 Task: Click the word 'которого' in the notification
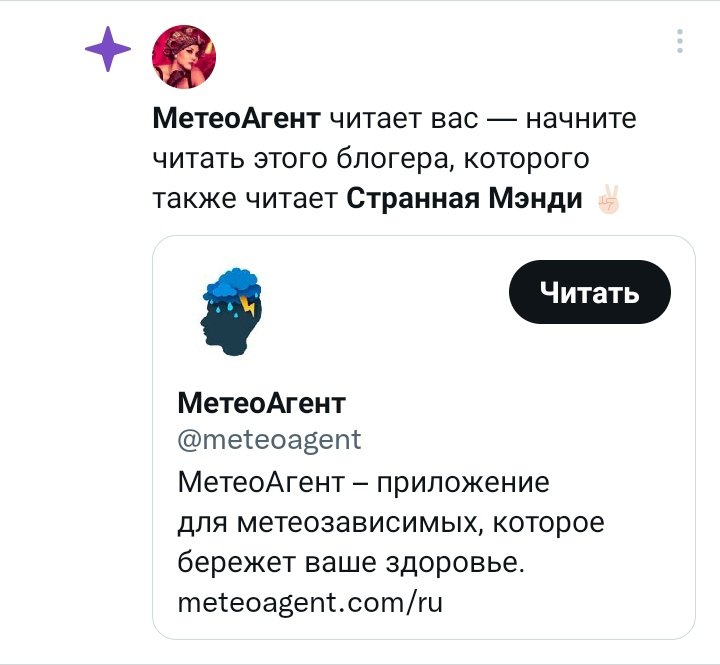click(x=526, y=159)
